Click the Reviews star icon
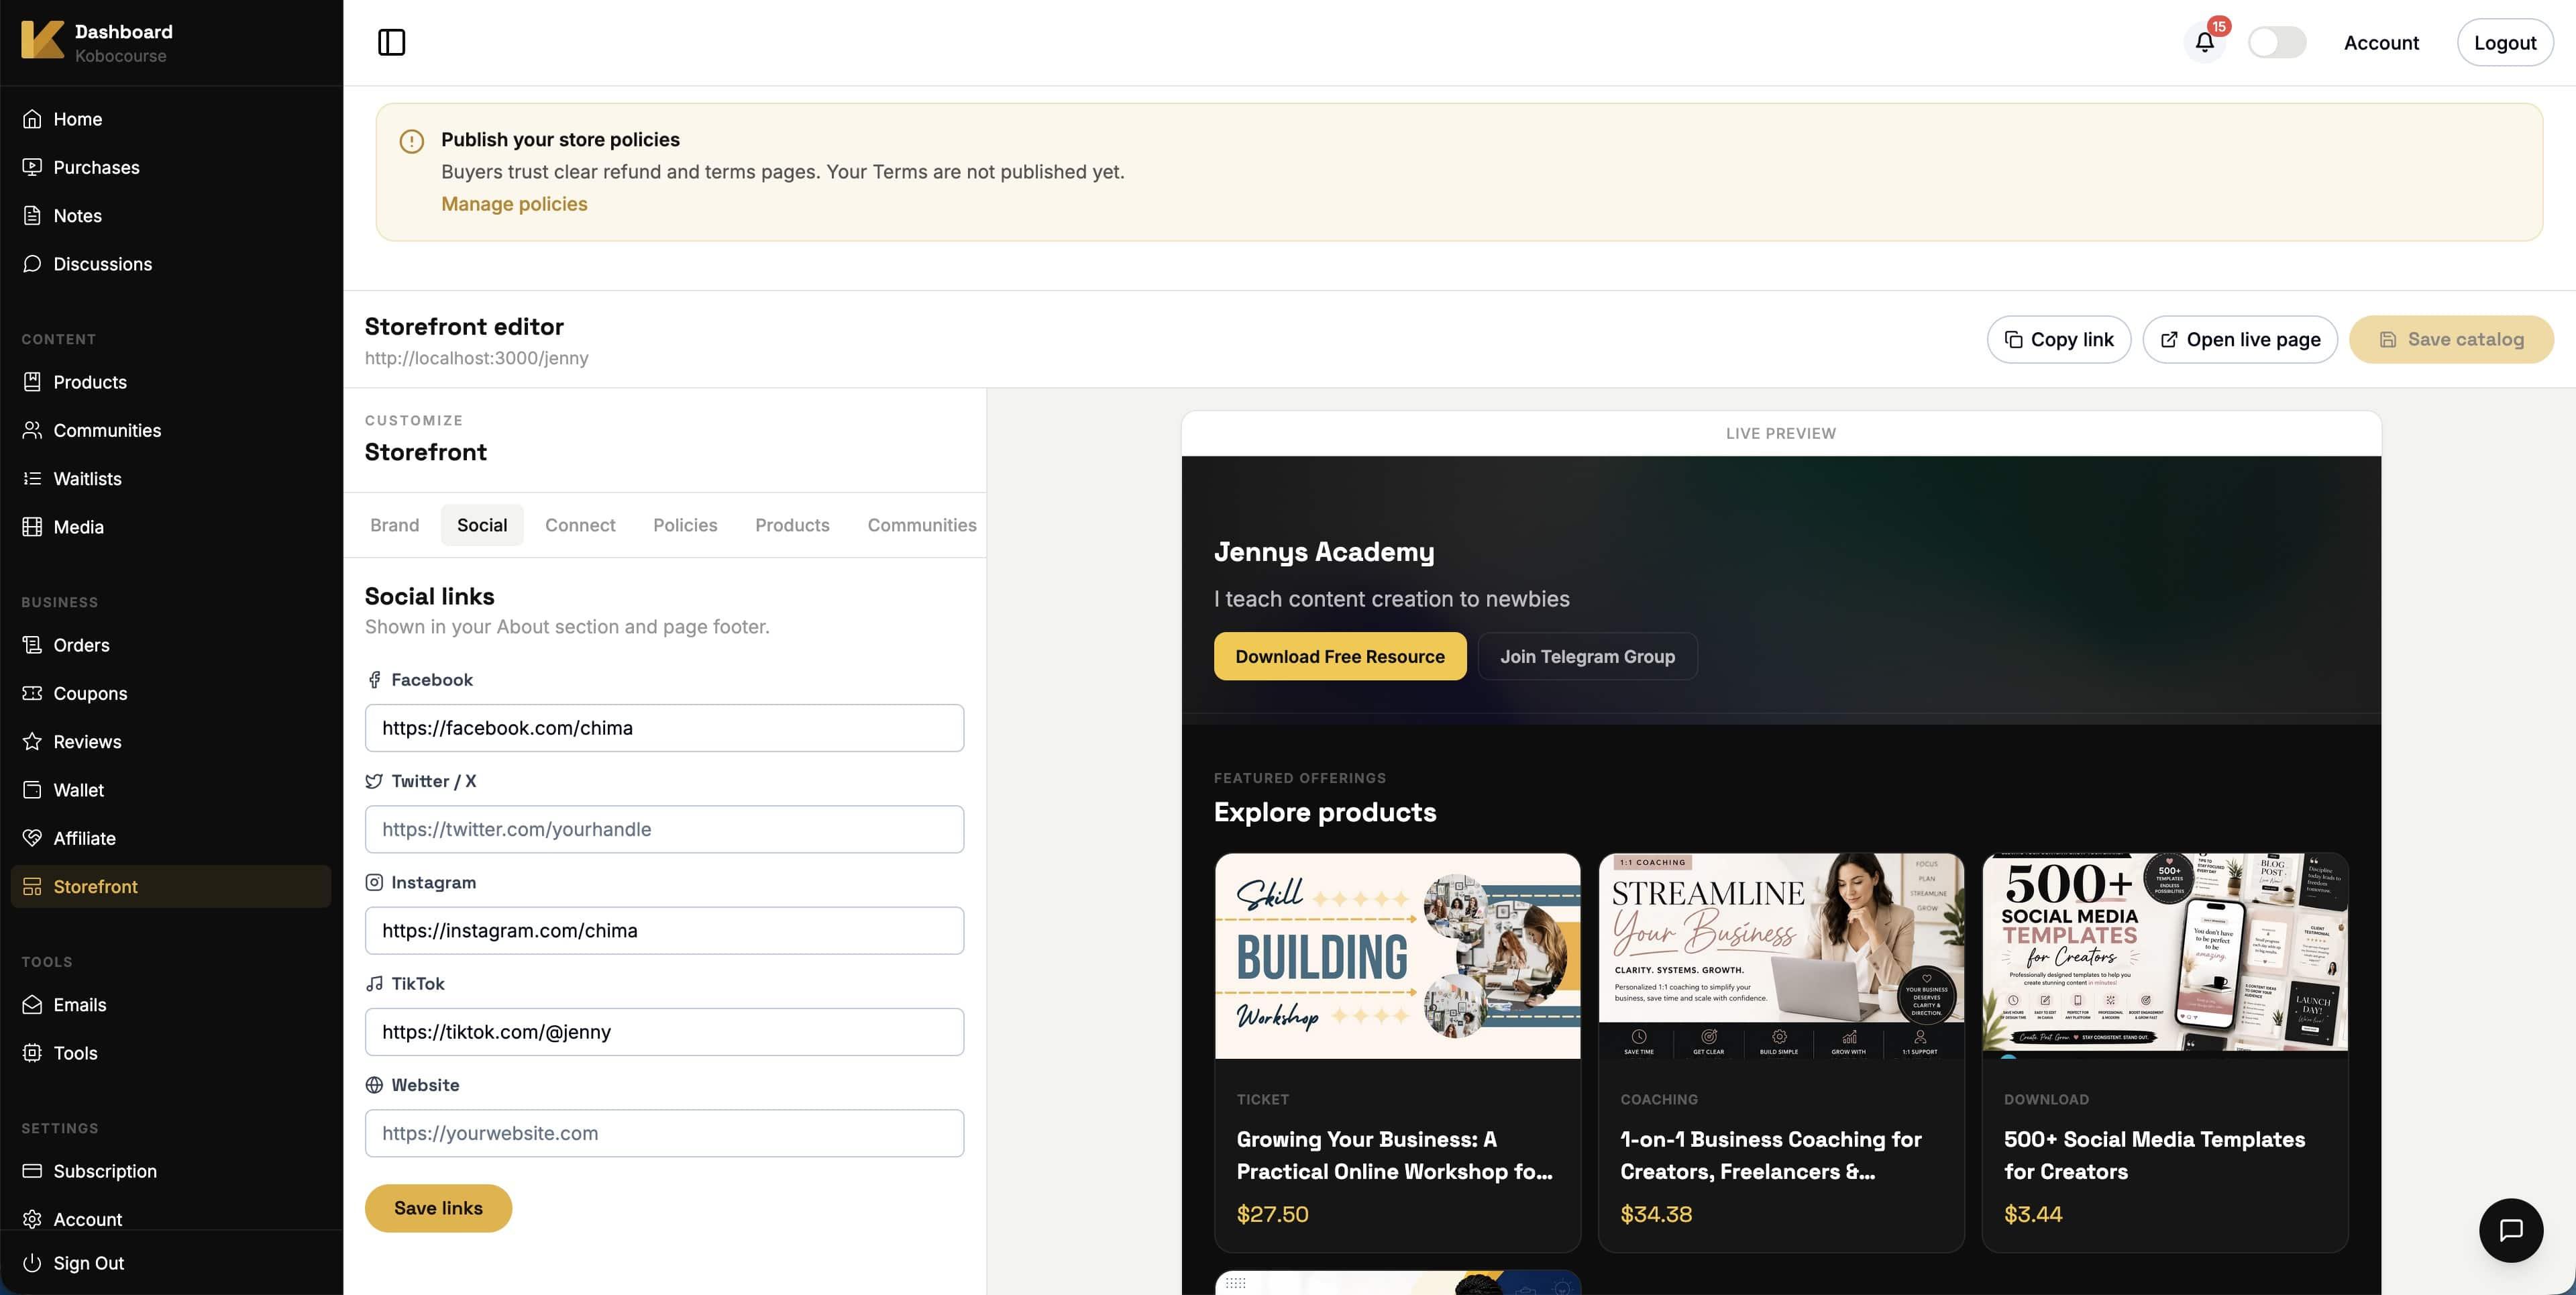The width and height of the screenshot is (2576, 1295). coord(32,741)
